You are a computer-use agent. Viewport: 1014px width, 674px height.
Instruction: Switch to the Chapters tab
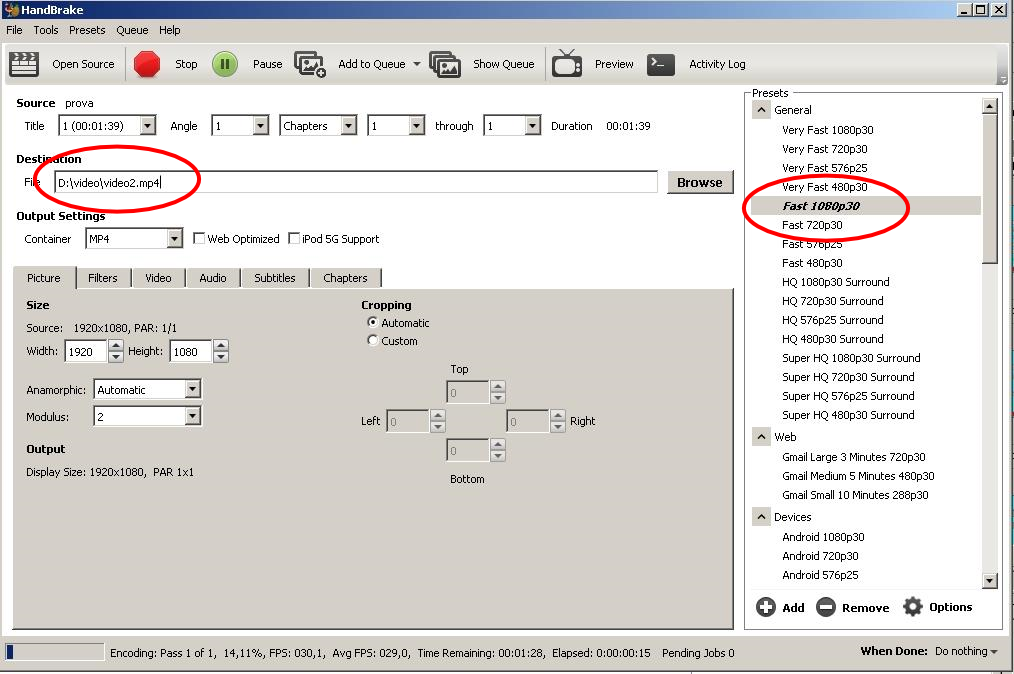pos(345,278)
